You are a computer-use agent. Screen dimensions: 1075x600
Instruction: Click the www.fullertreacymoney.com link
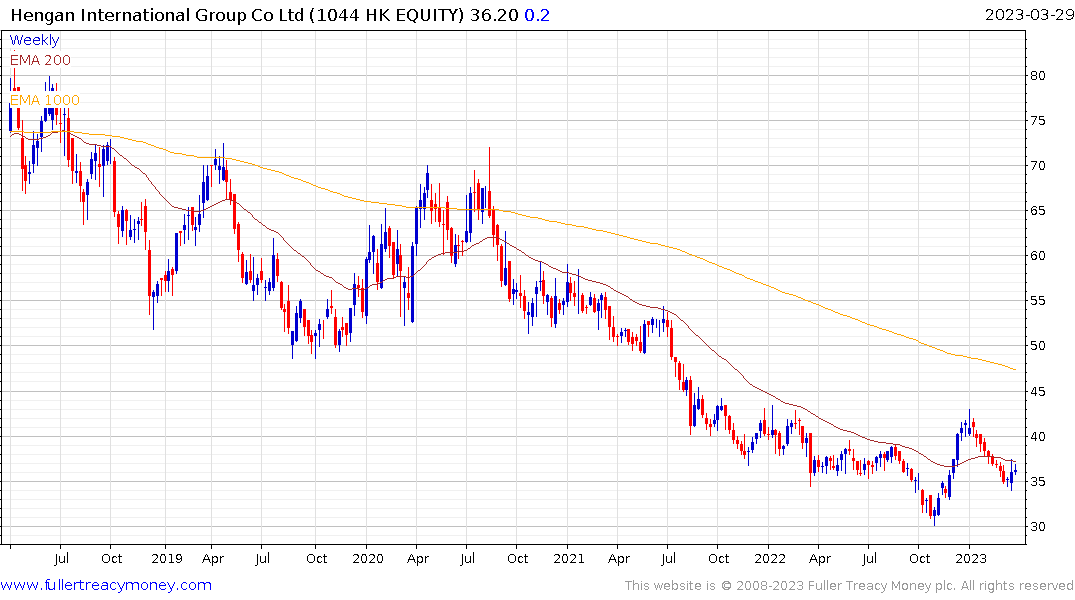[106, 585]
